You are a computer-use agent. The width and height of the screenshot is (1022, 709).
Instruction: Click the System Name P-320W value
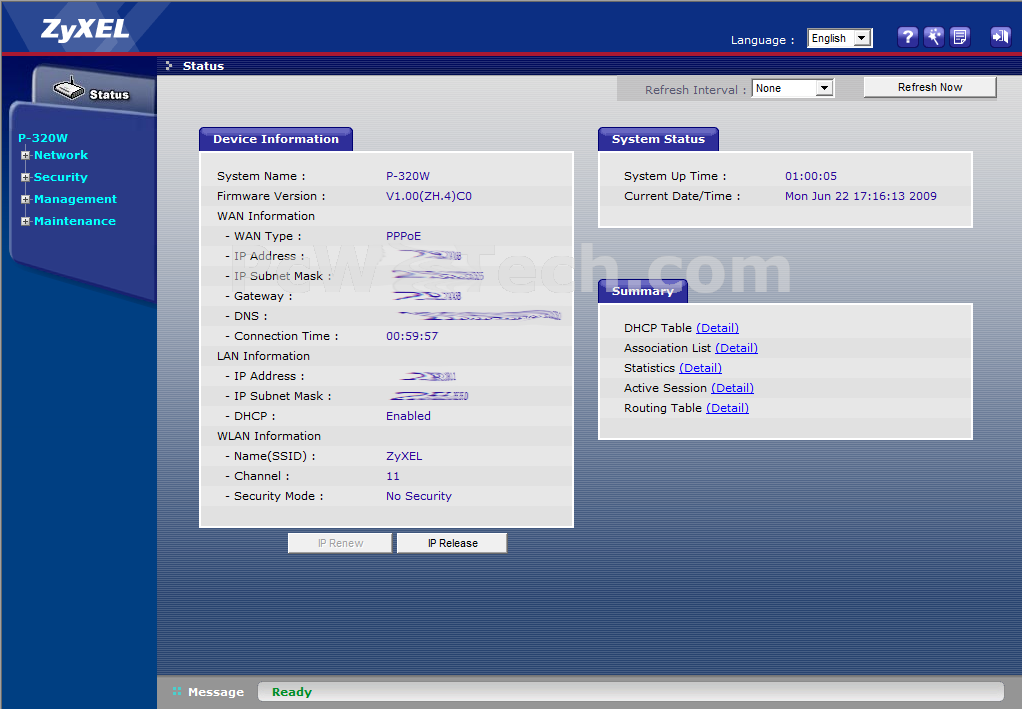[x=408, y=176]
